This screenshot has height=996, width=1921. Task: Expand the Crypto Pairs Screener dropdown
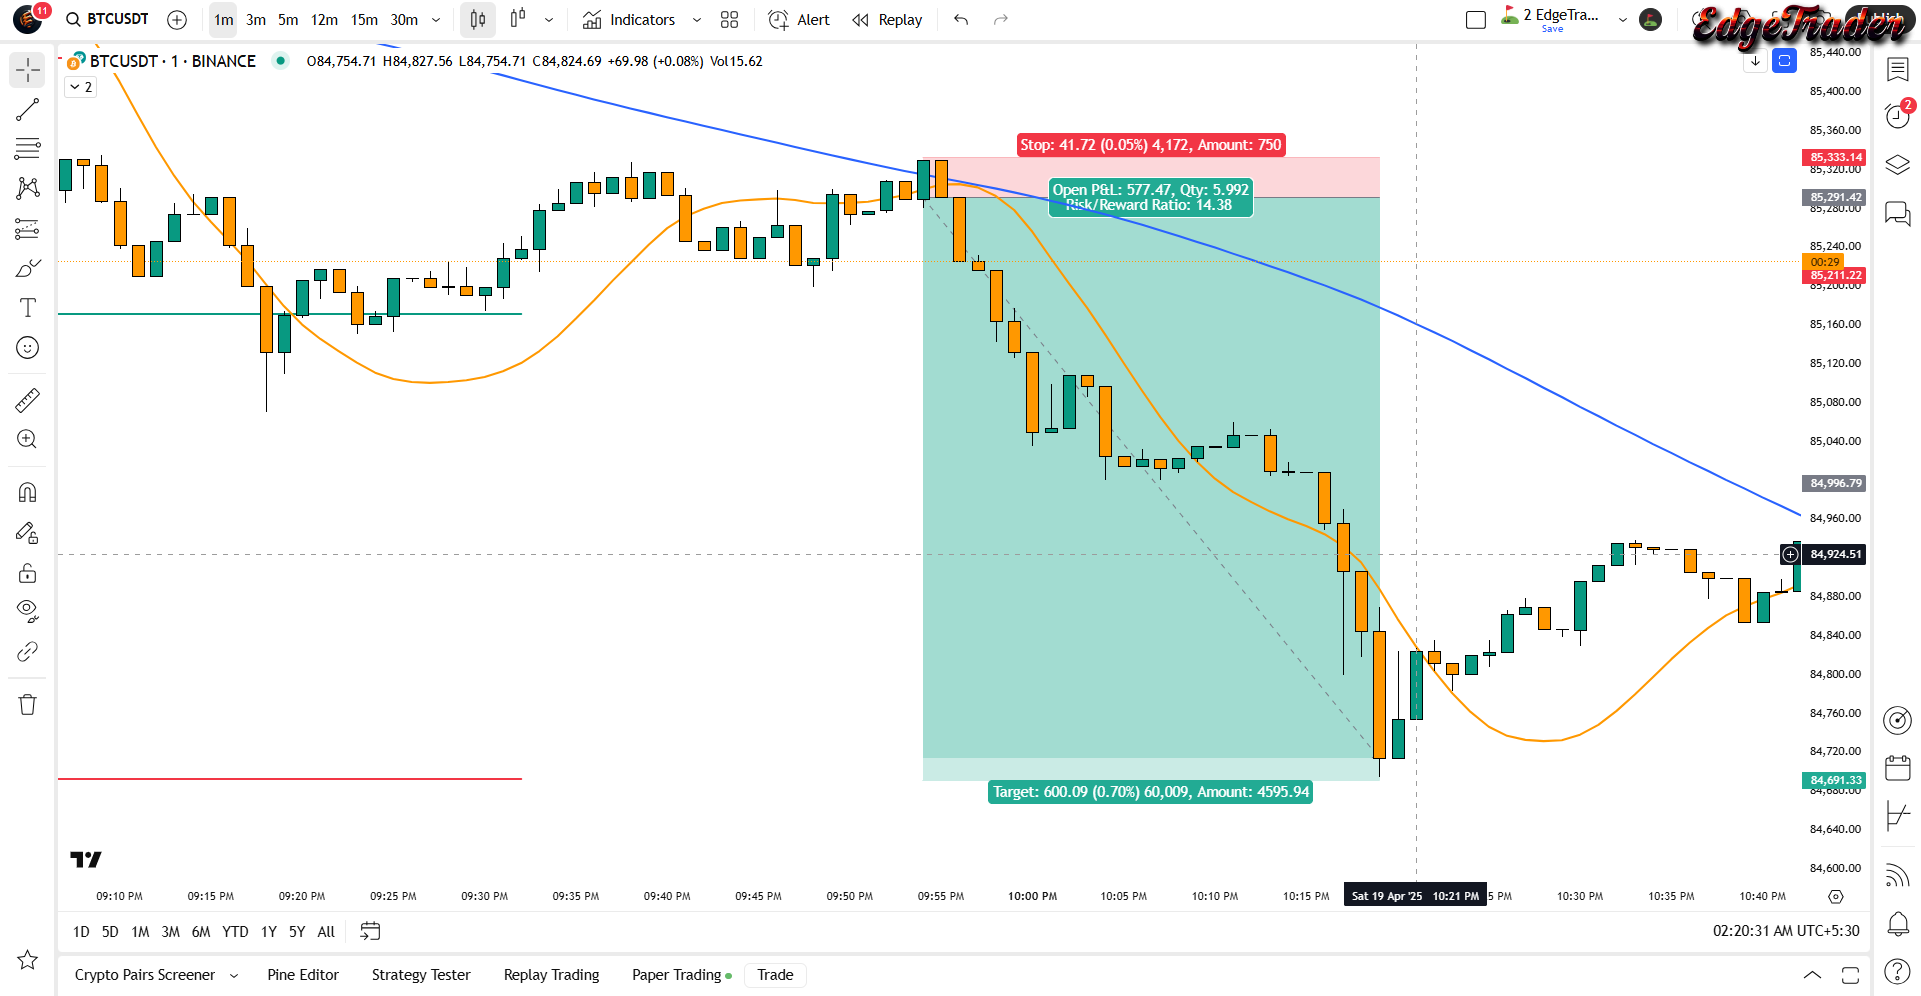234,975
